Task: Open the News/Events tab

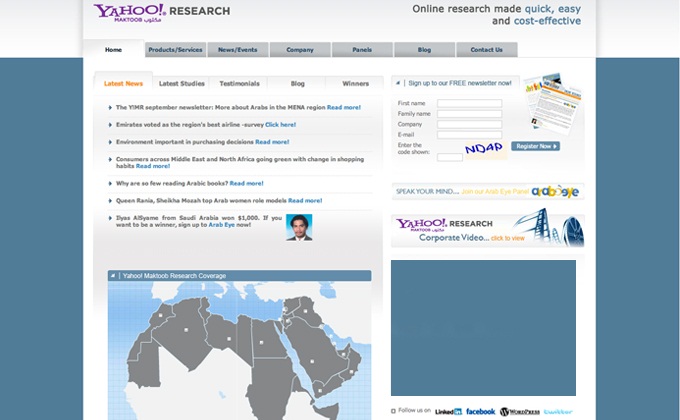Action: (x=238, y=49)
